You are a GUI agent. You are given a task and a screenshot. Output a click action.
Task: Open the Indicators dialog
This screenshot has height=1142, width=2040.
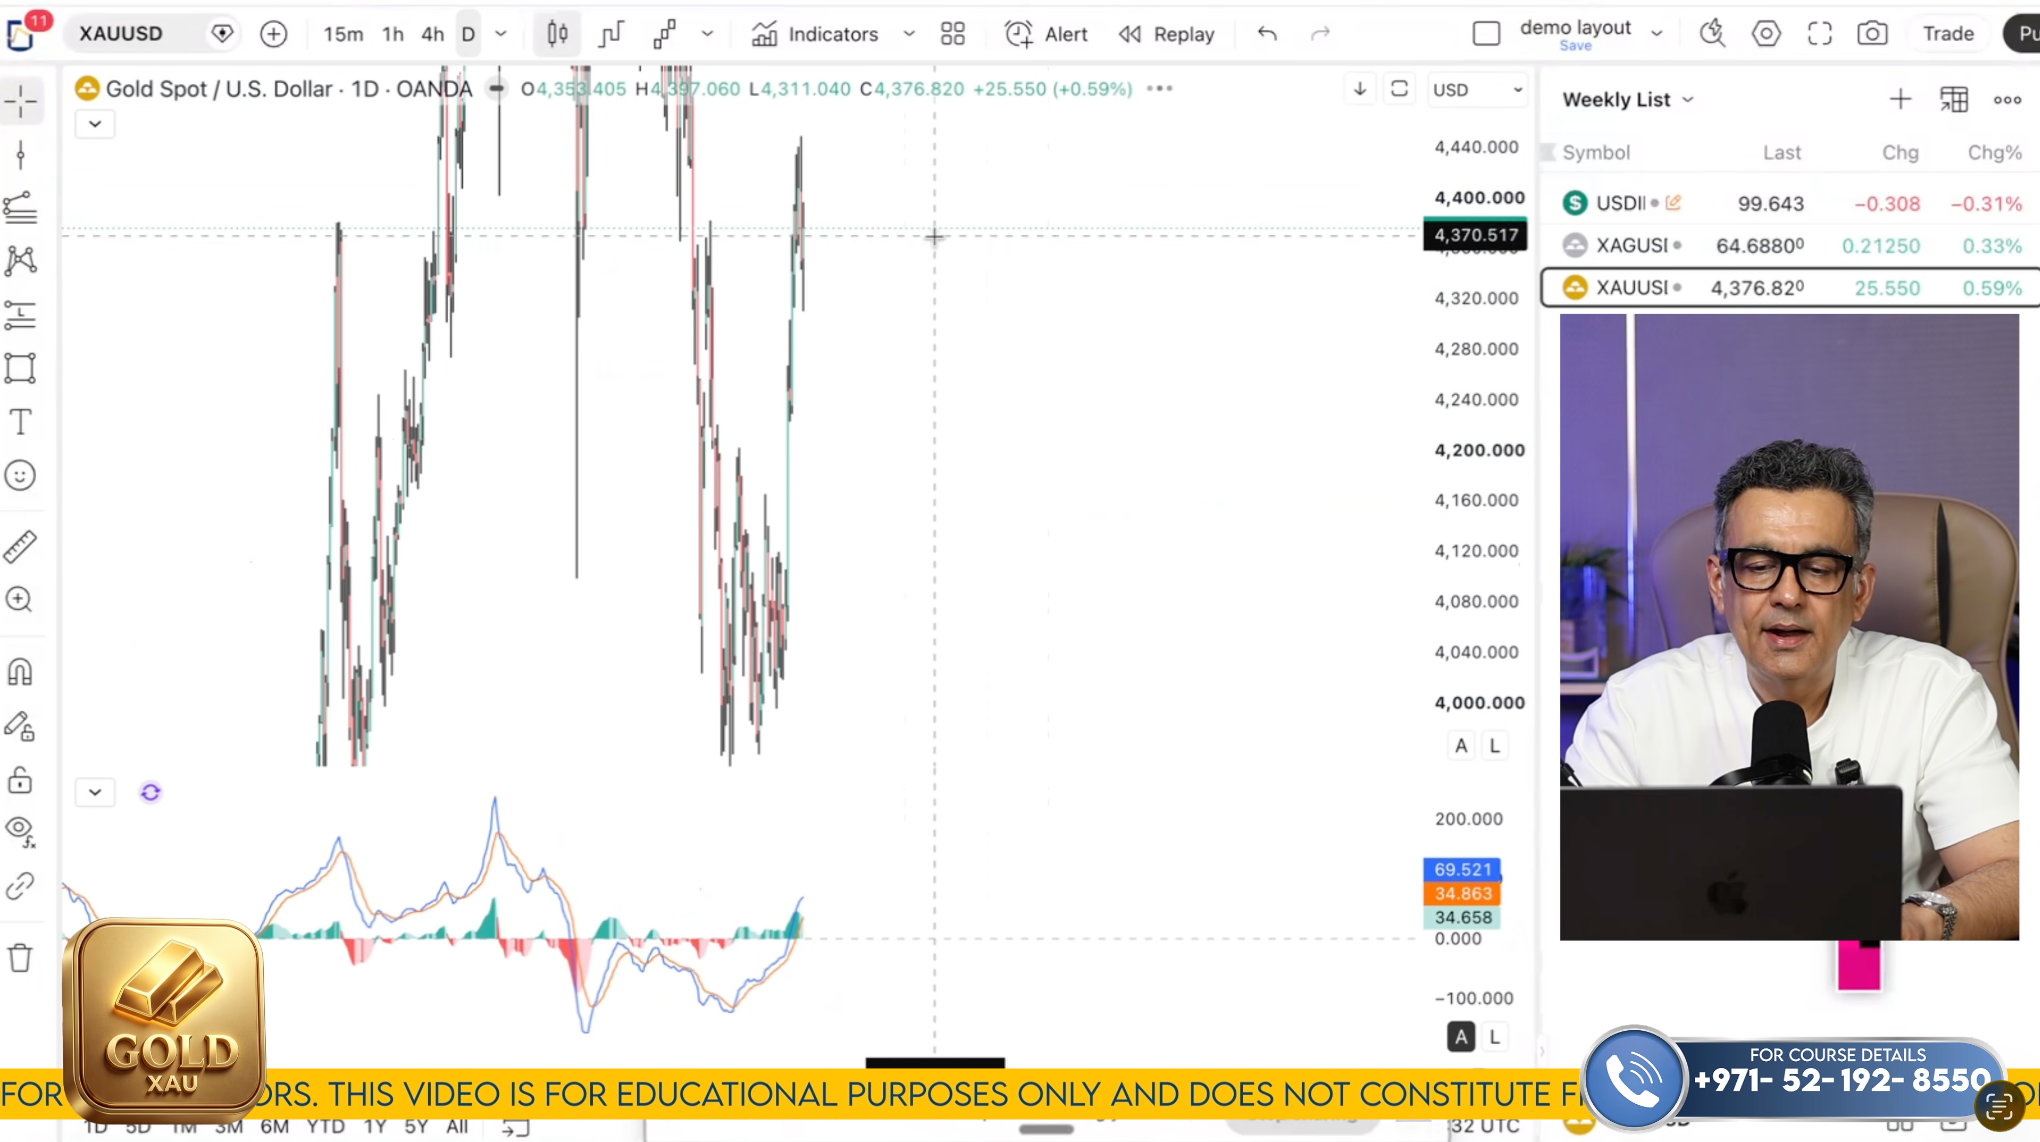click(815, 34)
